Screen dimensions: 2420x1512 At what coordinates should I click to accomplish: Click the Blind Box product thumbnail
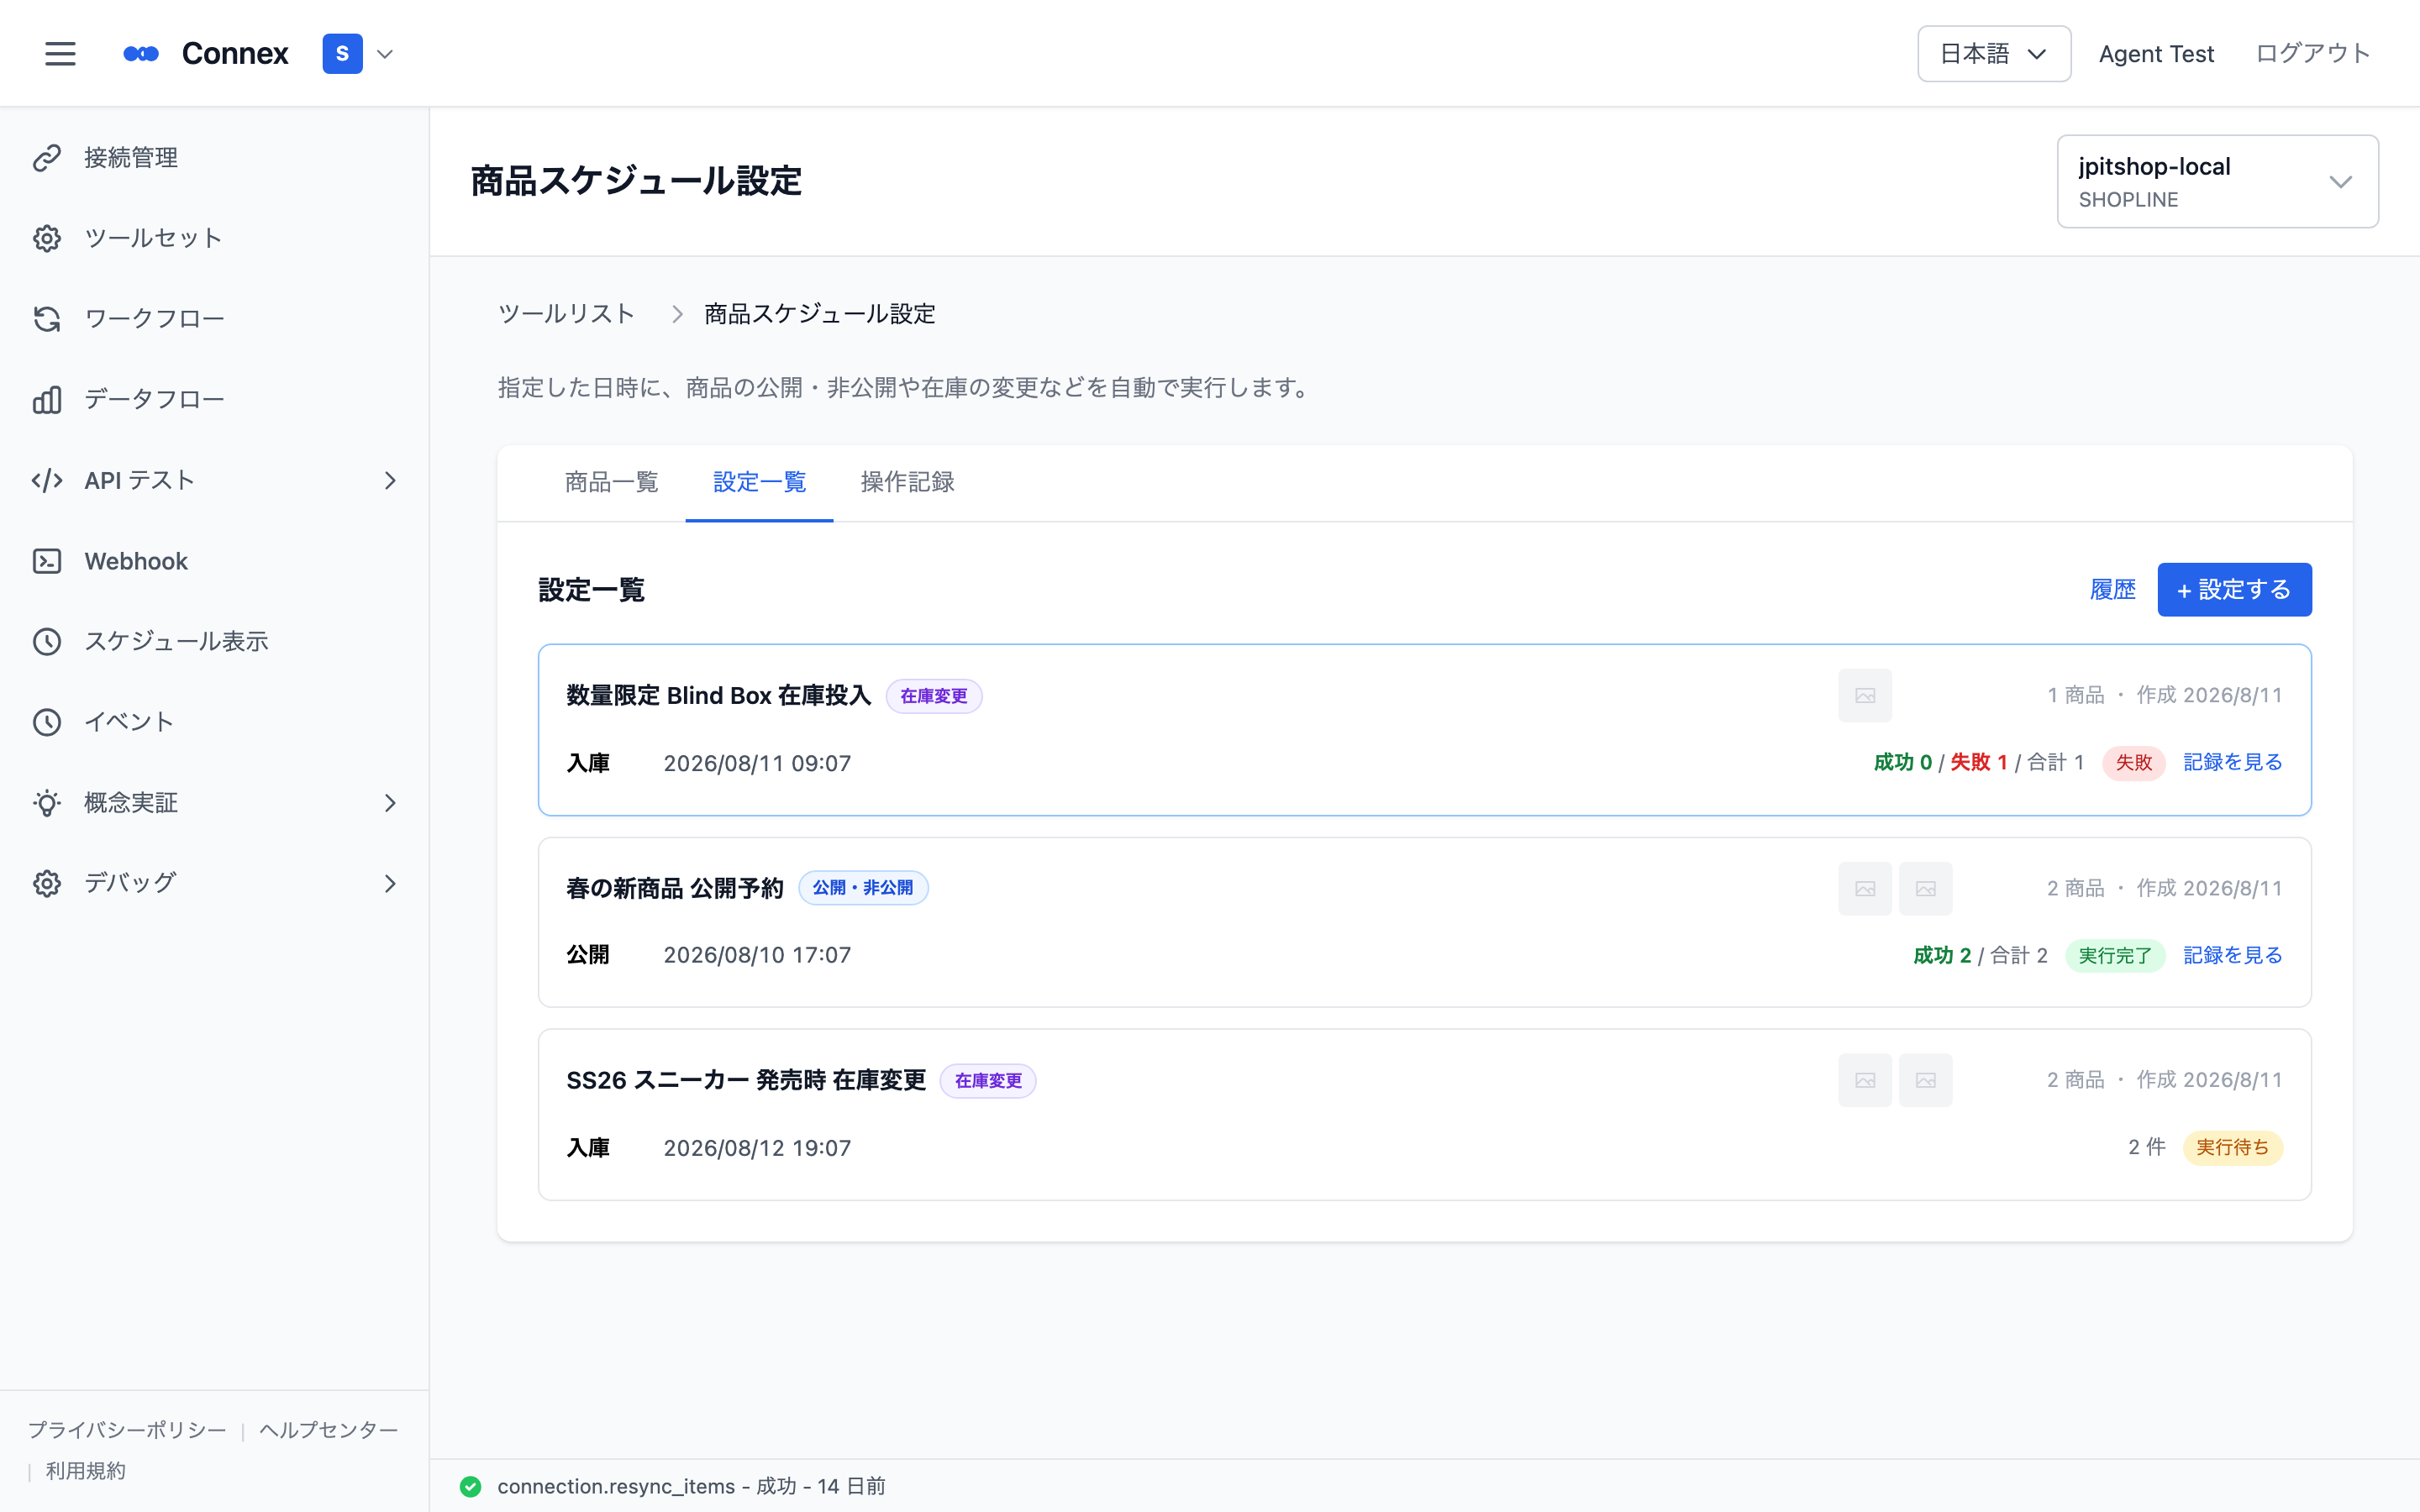click(1865, 696)
